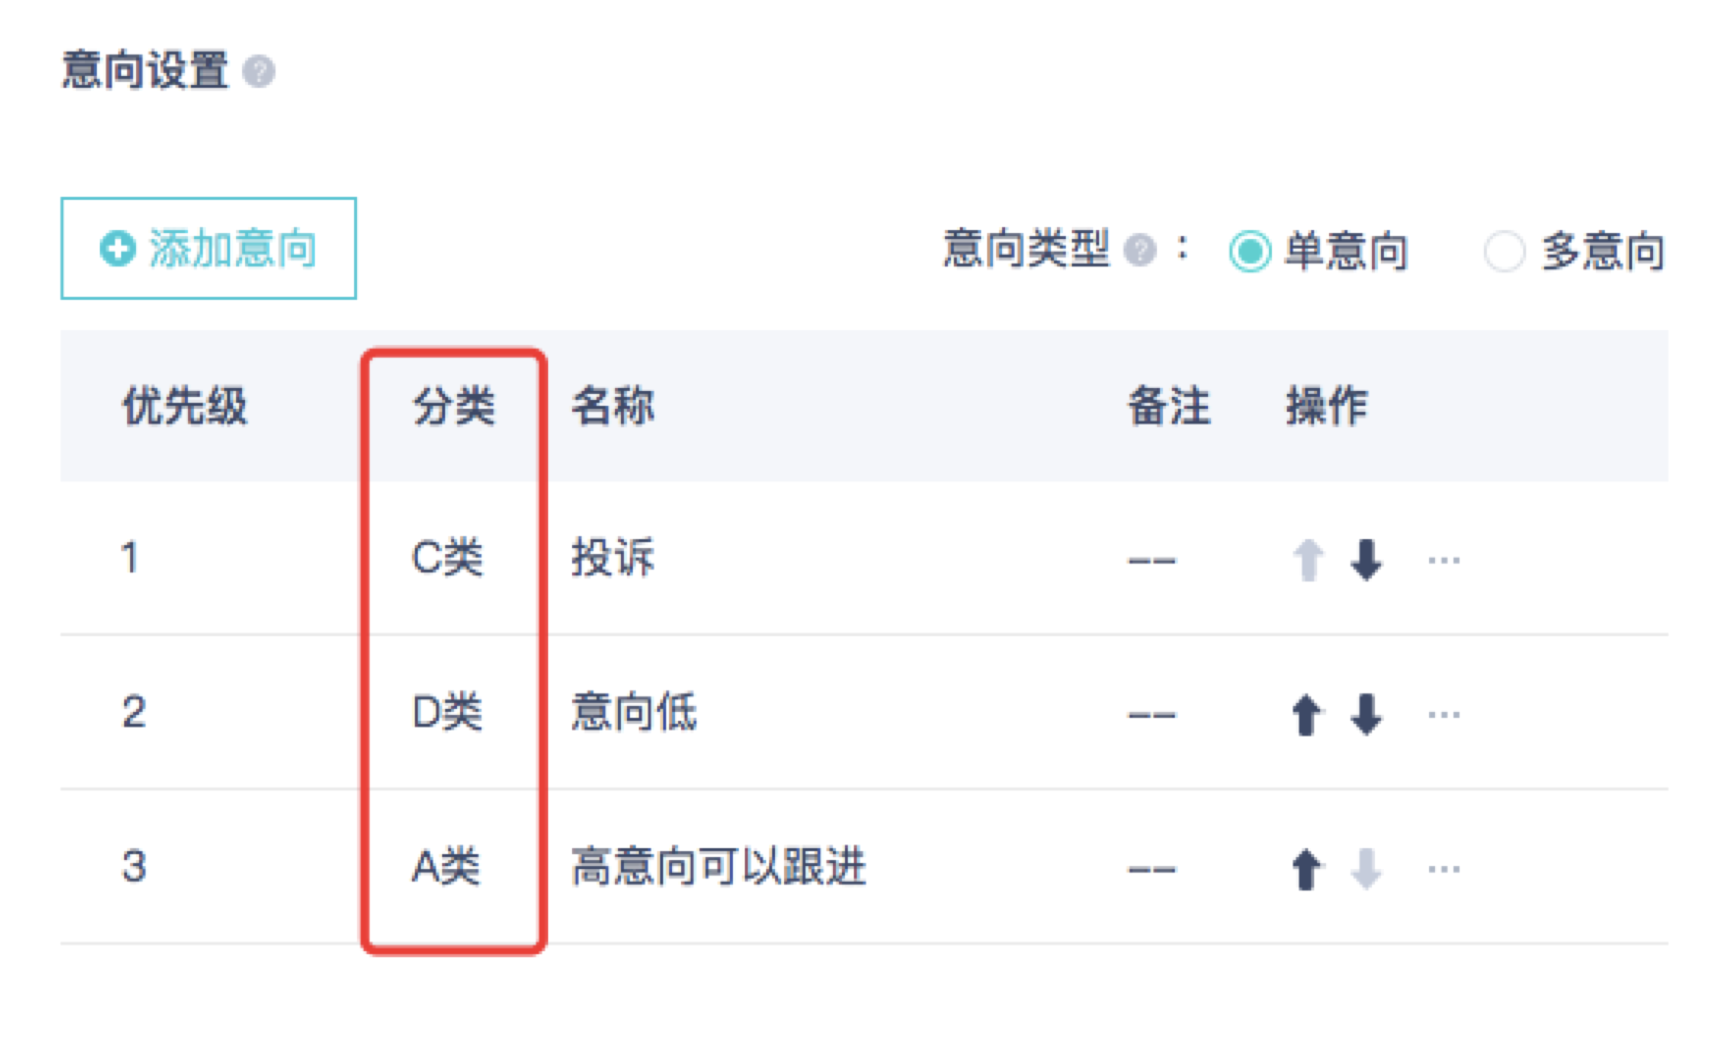
Task: Open more options for 高意向可以跟进 row
Action: [x=1443, y=869]
